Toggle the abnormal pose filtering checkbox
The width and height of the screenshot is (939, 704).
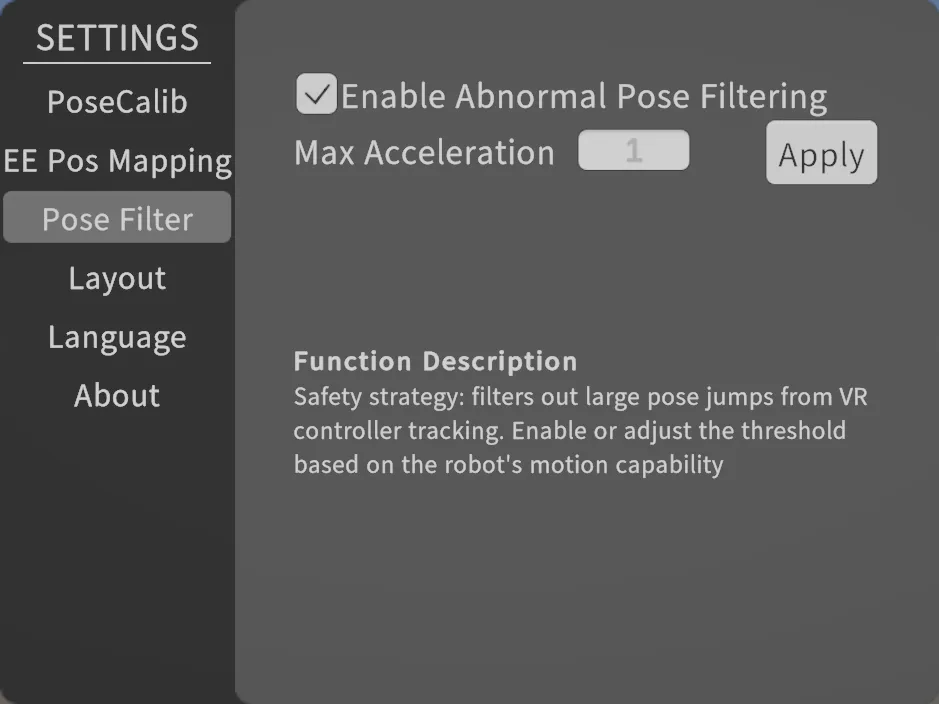coord(316,95)
